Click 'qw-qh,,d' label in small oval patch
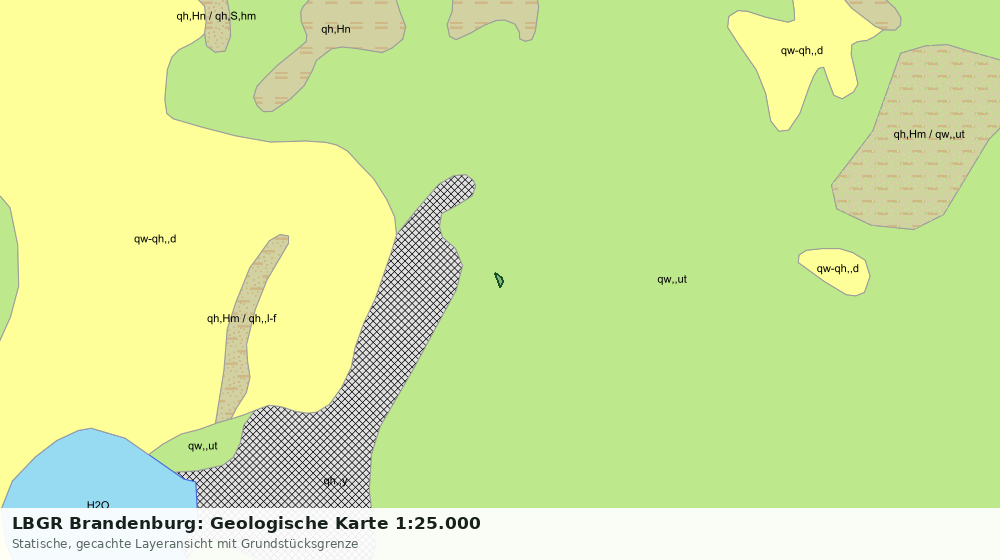The height and width of the screenshot is (560, 1000). 837,269
